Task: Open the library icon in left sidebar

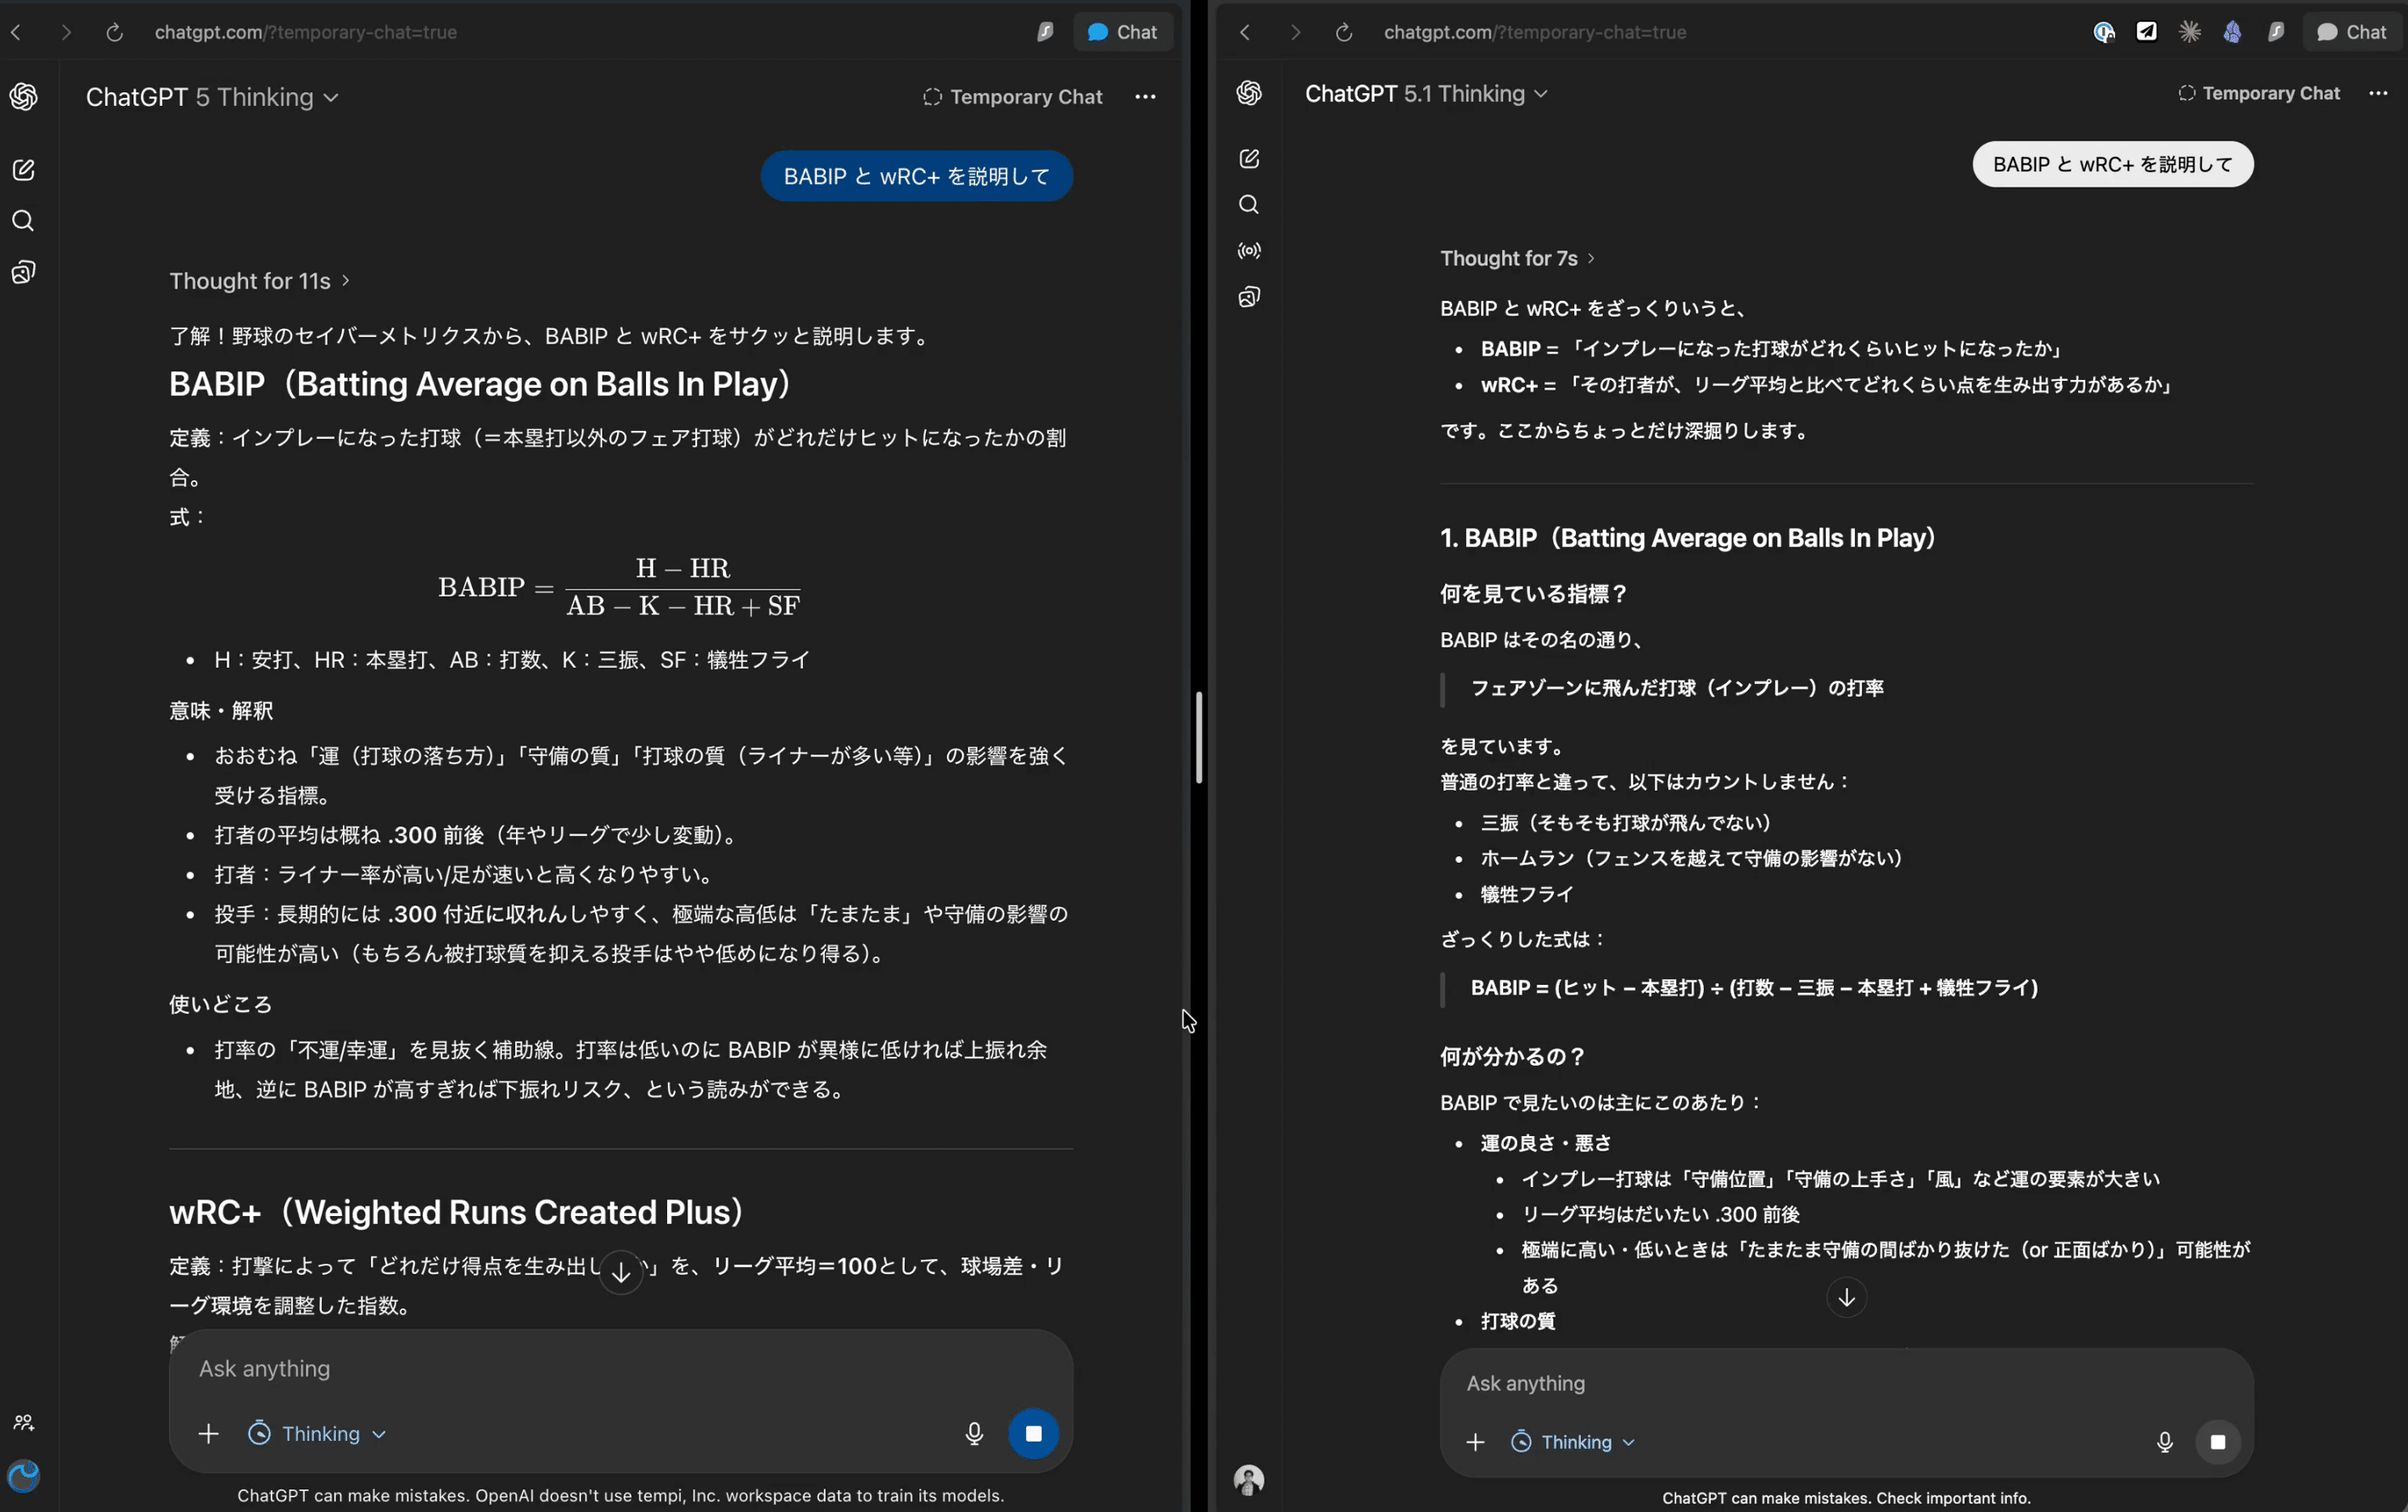Action: (x=23, y=272)
